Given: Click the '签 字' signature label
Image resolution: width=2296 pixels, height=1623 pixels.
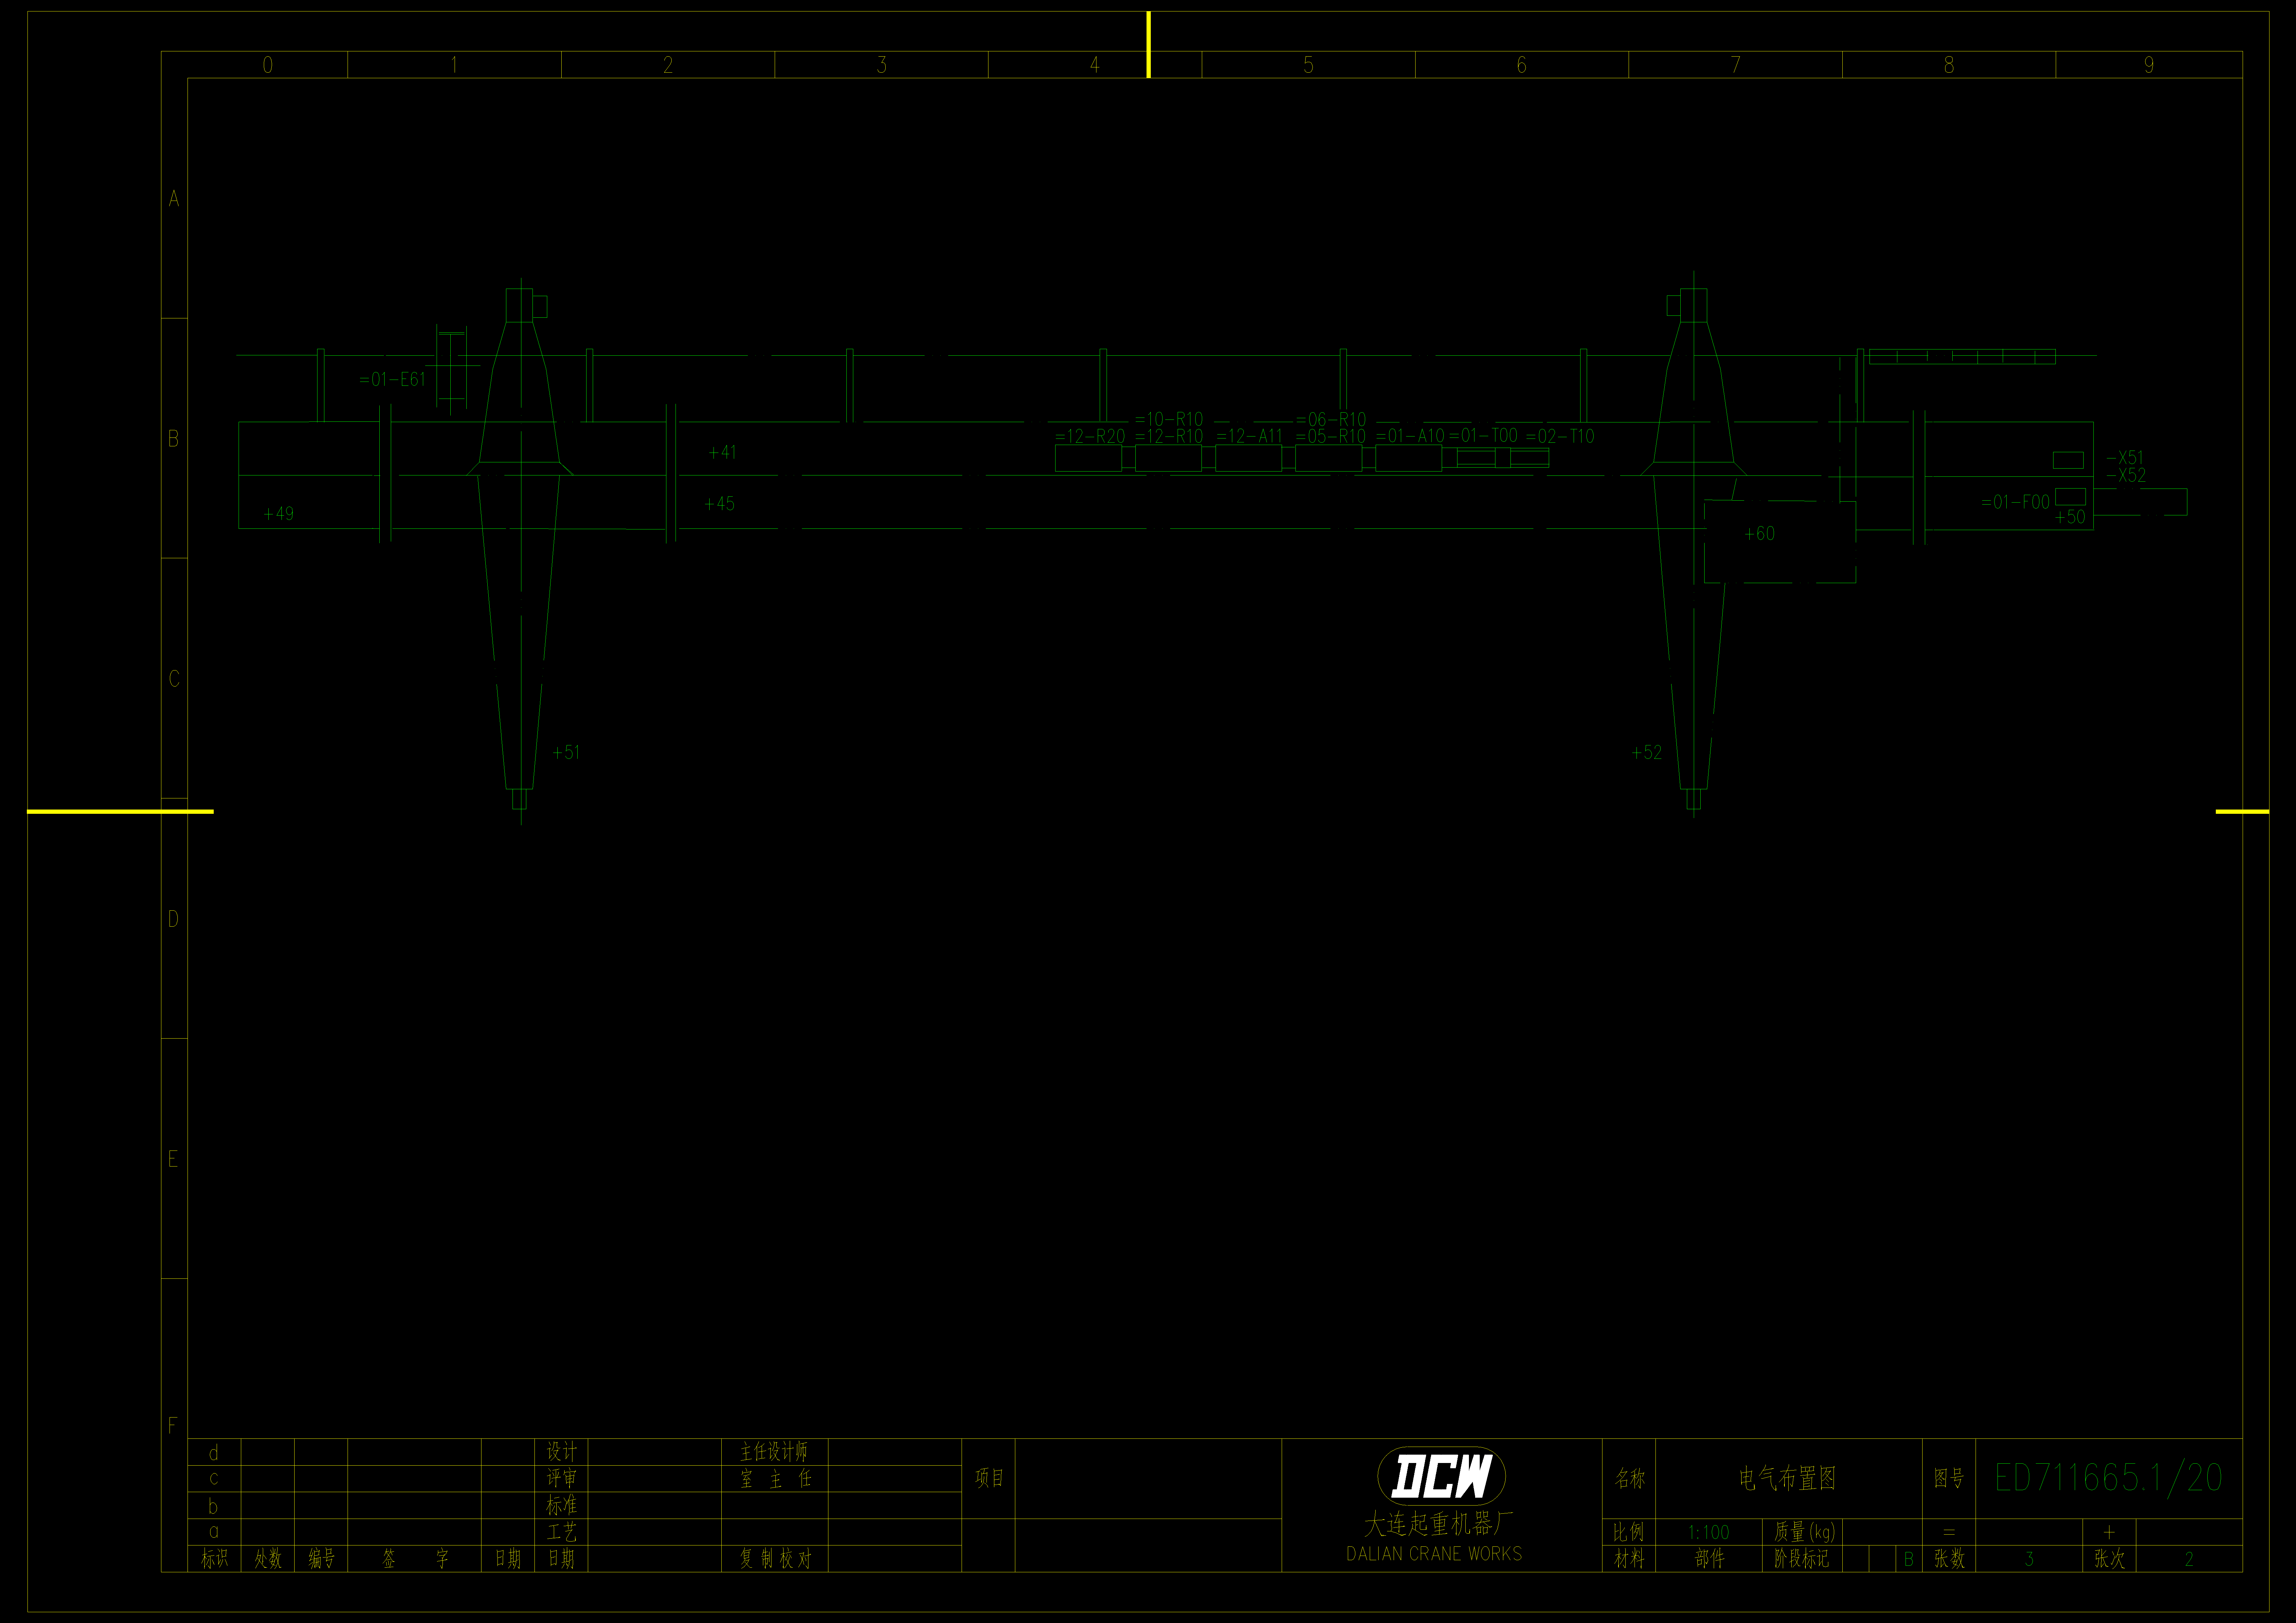Looking at the screenshot, I should pyautogui.click(x=415, y=1559).
